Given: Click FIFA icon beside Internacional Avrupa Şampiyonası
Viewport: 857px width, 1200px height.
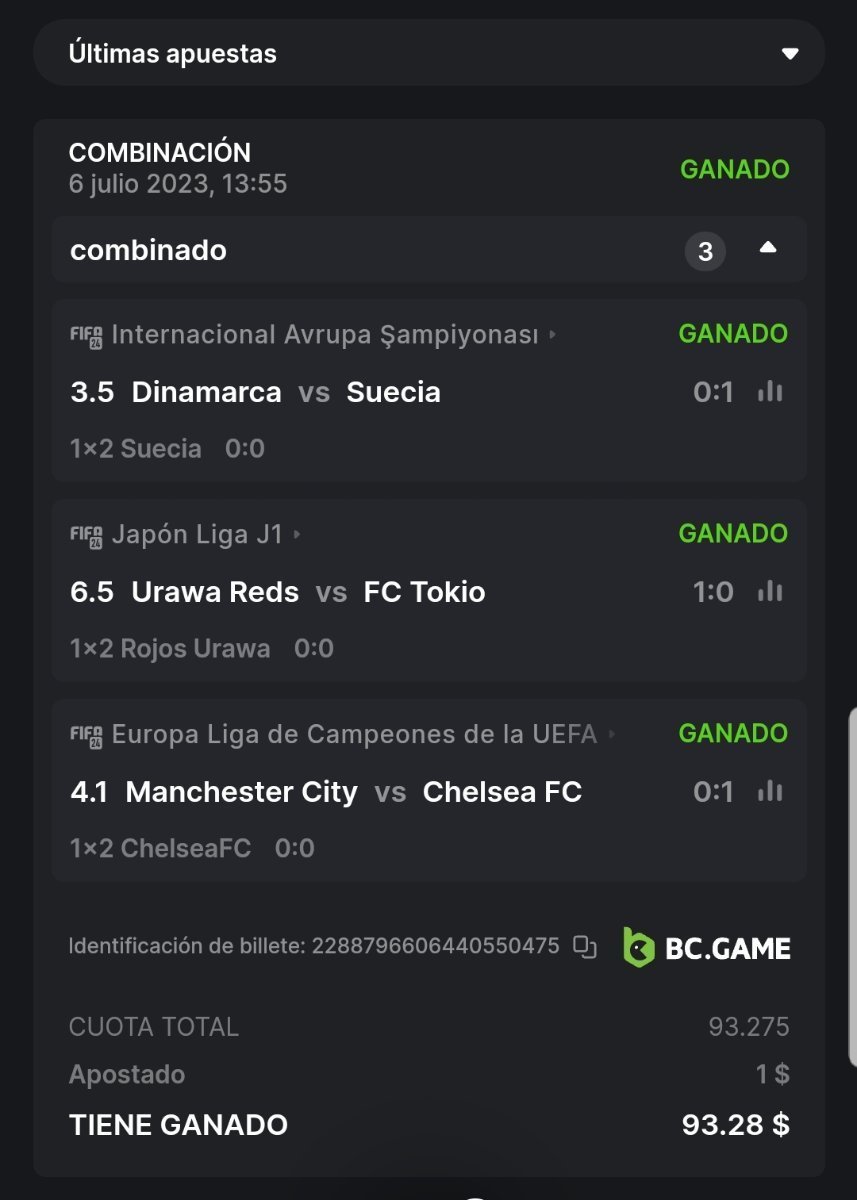Looking at the screenshot, I should [86, 335].
